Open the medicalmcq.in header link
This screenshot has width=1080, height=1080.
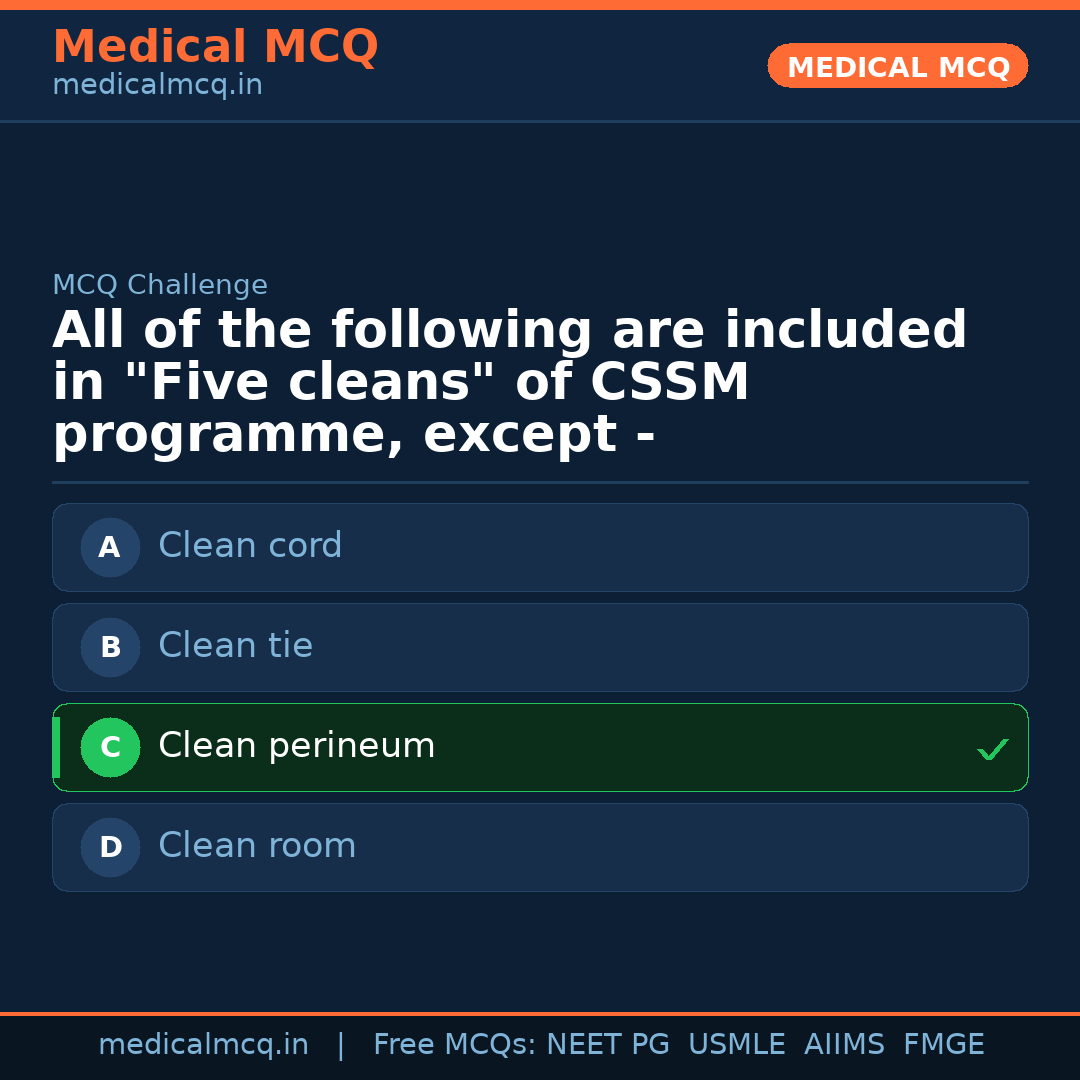(x=157, y=84)
